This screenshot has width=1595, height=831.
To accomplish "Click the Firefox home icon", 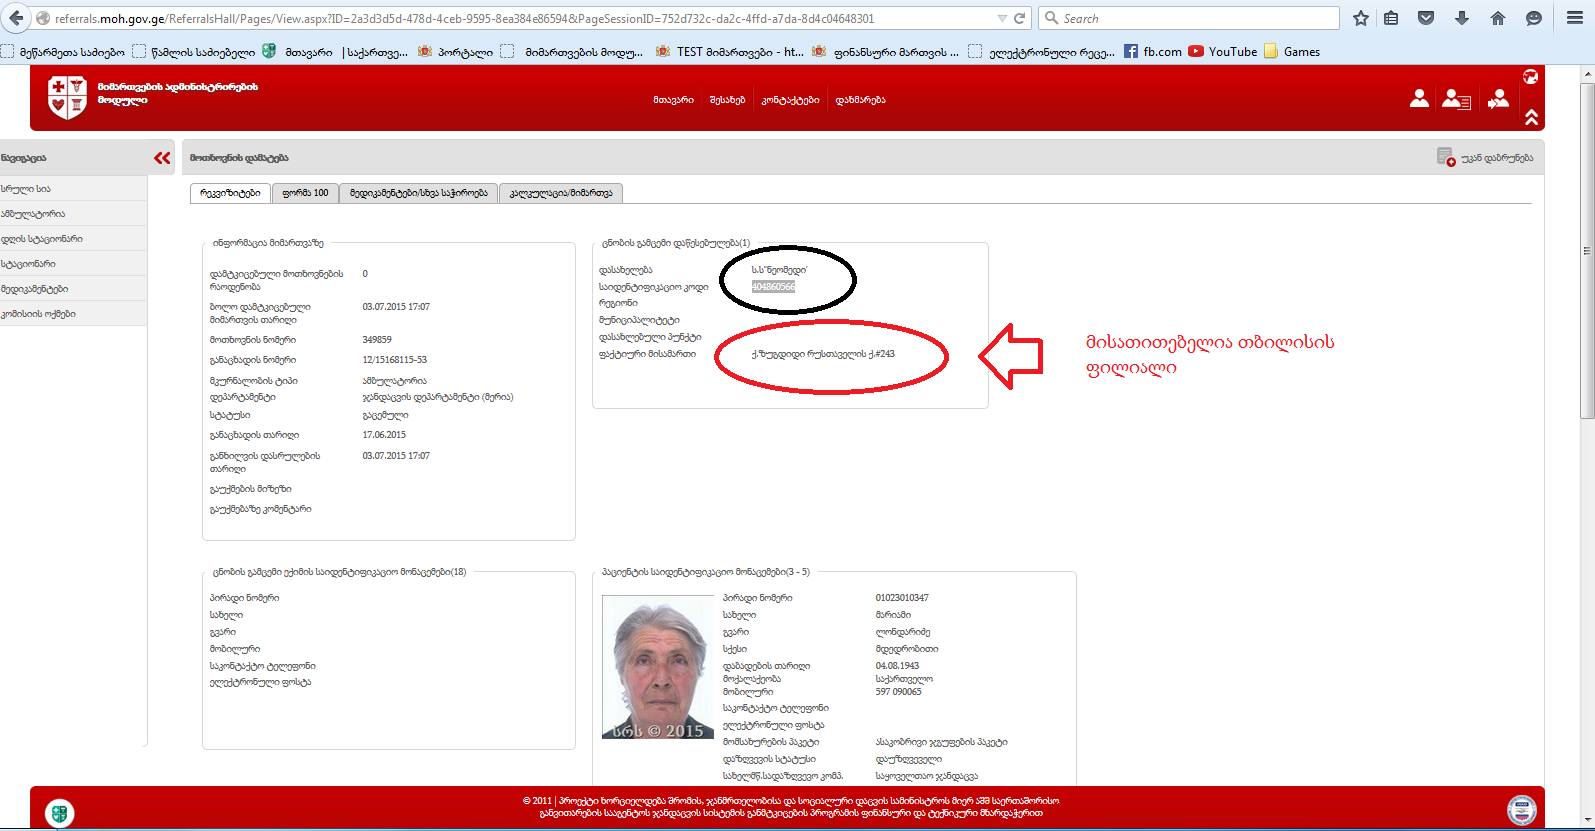I will (x=1497, y=18).
